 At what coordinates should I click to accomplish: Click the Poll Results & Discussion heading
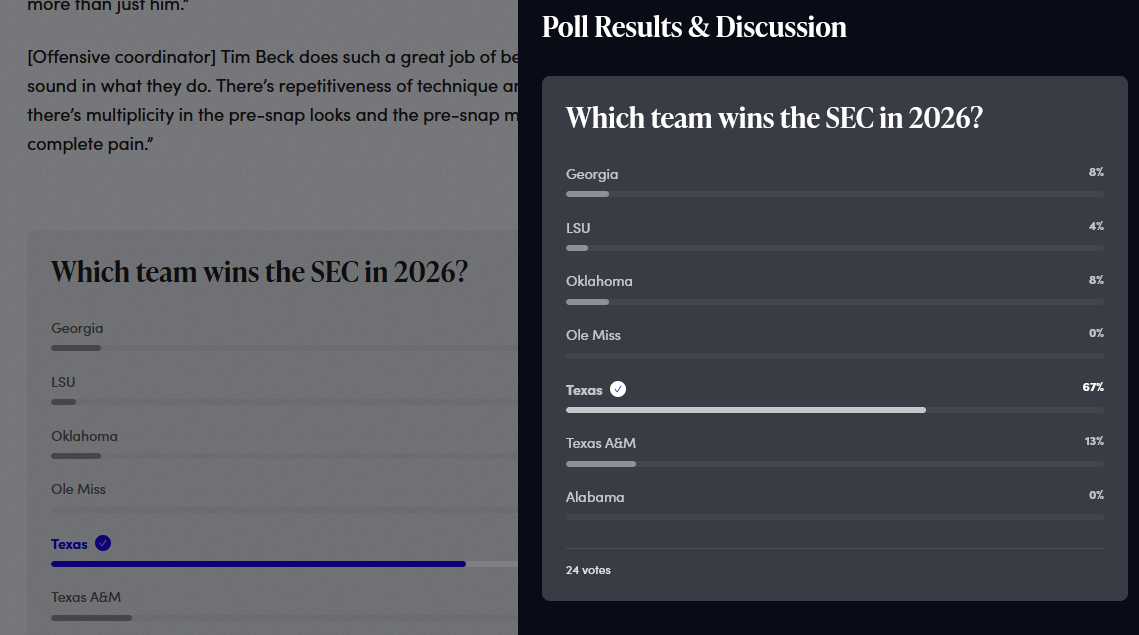point(694,28)
